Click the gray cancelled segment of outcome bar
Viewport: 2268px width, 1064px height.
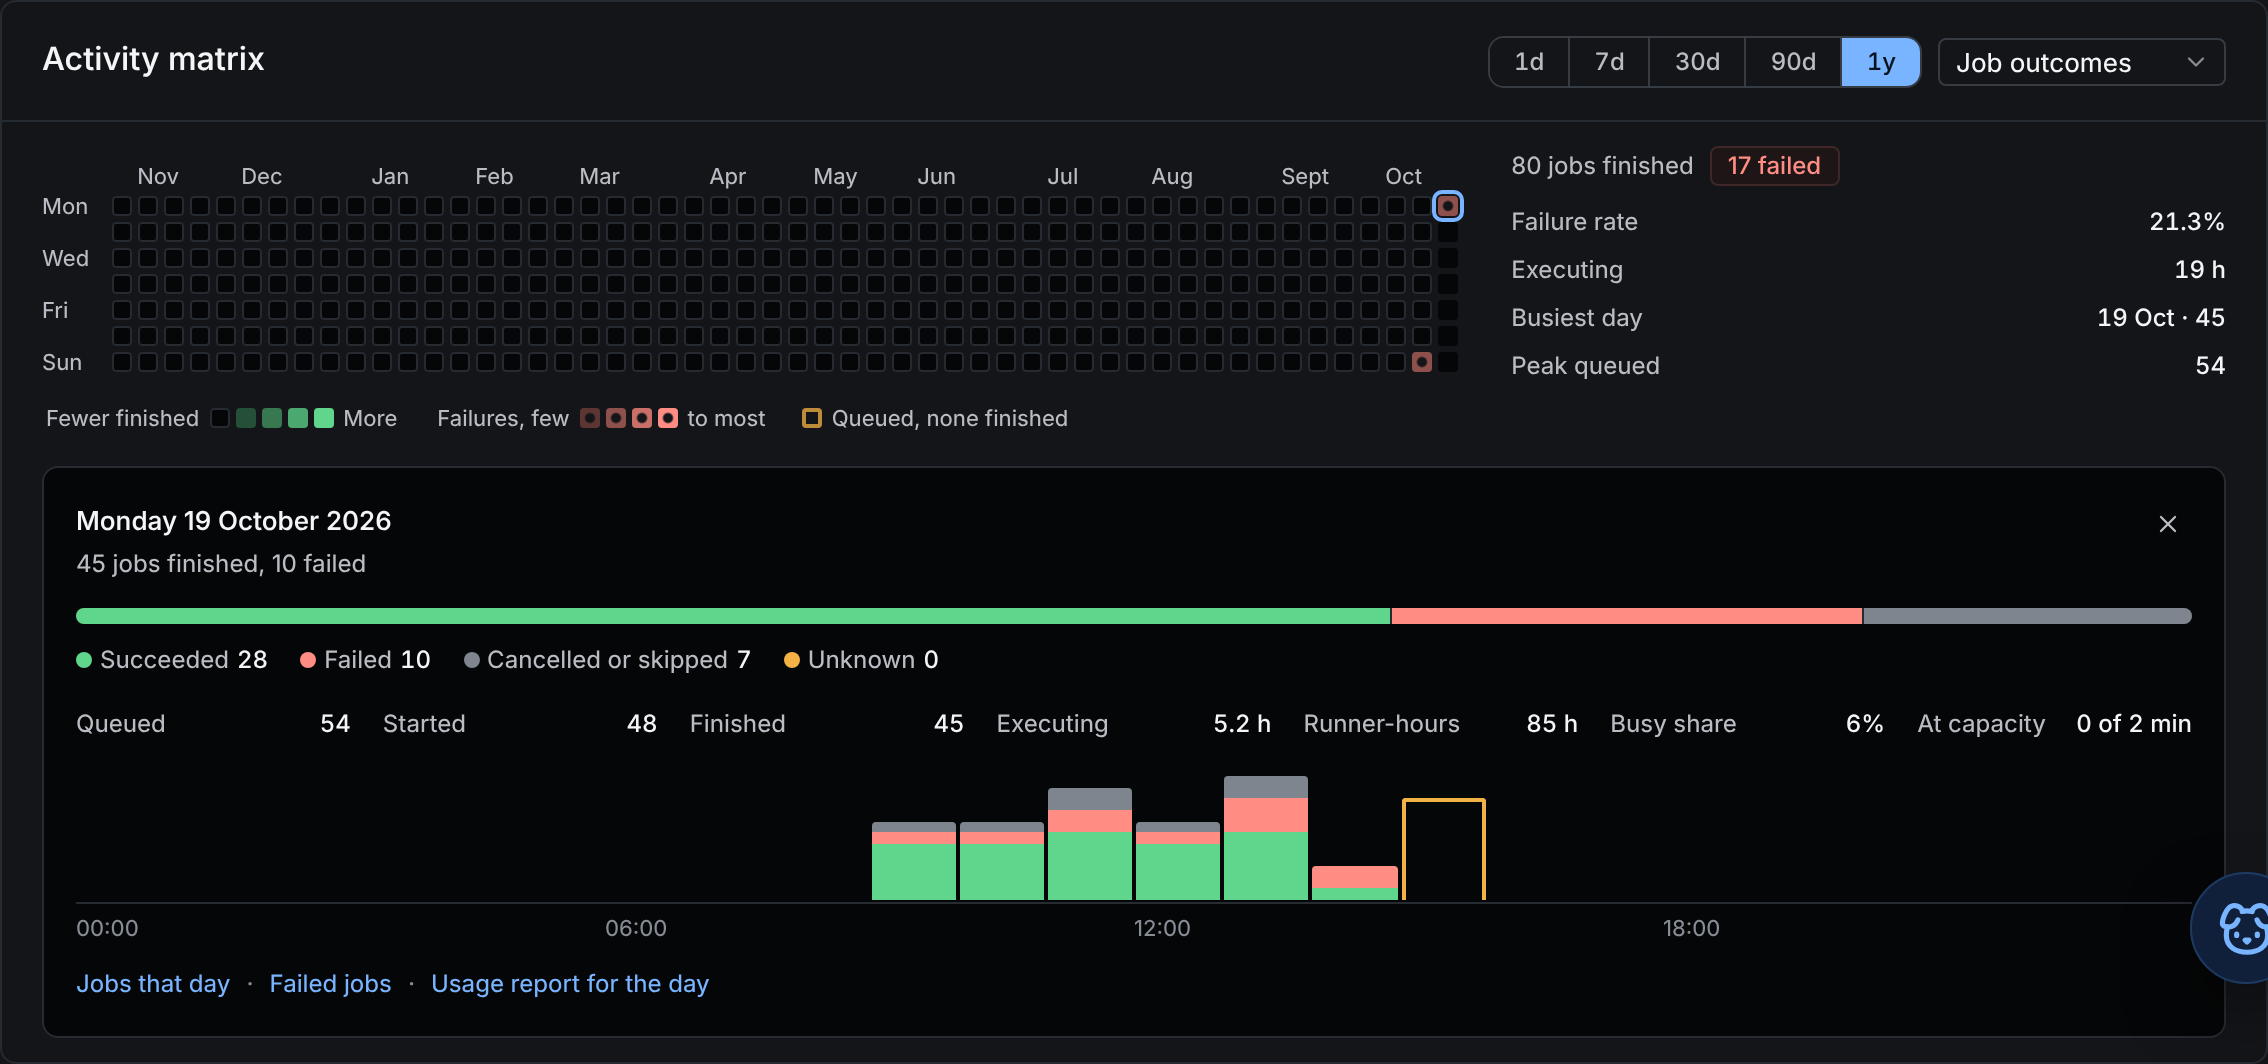2027,616
